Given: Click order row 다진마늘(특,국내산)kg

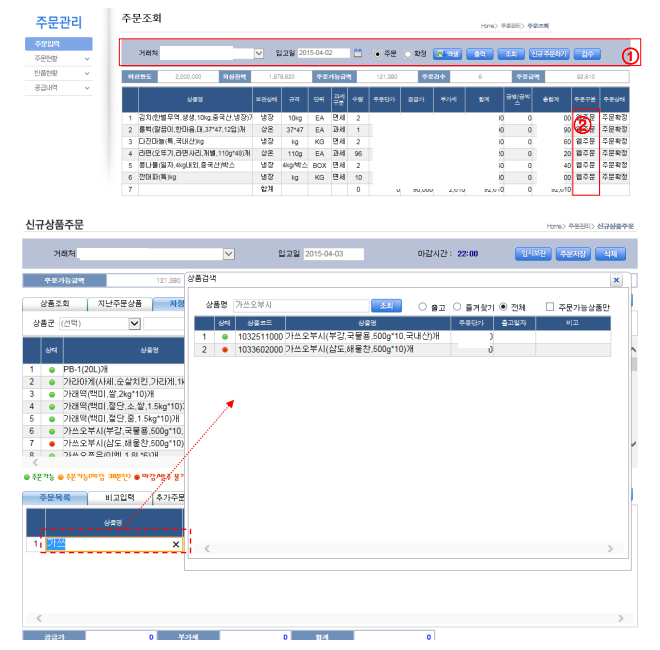Looking at the screenshot, I should (375, 142).
